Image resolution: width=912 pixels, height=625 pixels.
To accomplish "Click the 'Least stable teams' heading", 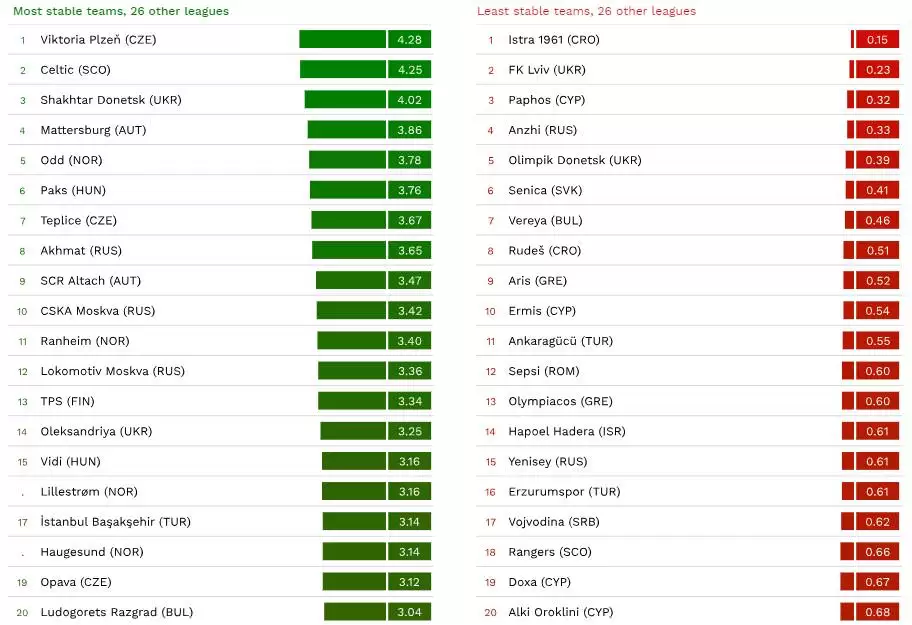I will 586,11.
